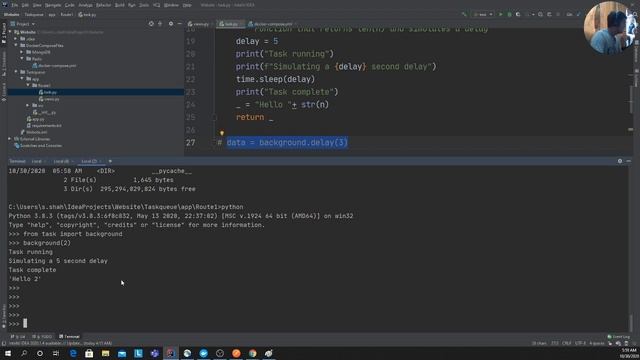This screenshot has width=640, height=360.
Task: Launch Microsoft Edge from taskbar
Action: (x=73, y=353)
